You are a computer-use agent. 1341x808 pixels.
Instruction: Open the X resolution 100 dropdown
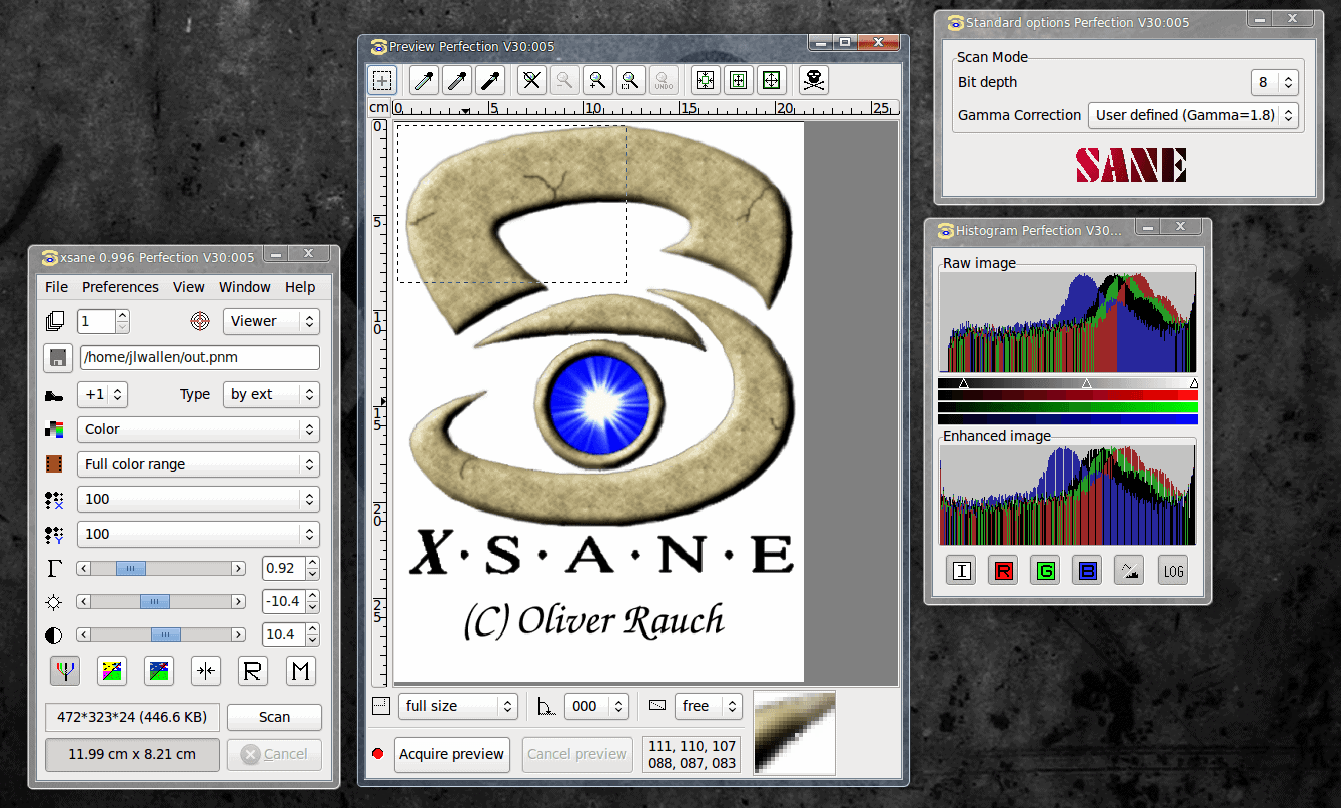click(x=198, y=499)
